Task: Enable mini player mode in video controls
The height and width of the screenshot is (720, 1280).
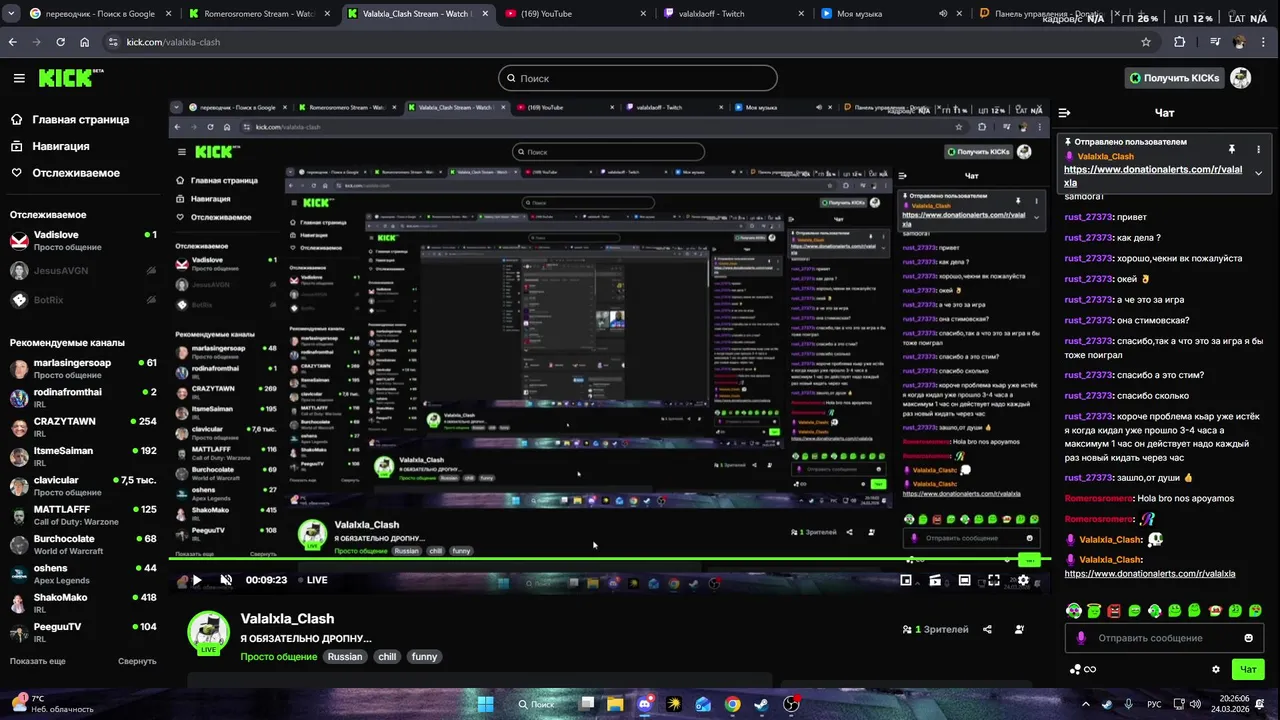Action: click(x=906, y=580)
